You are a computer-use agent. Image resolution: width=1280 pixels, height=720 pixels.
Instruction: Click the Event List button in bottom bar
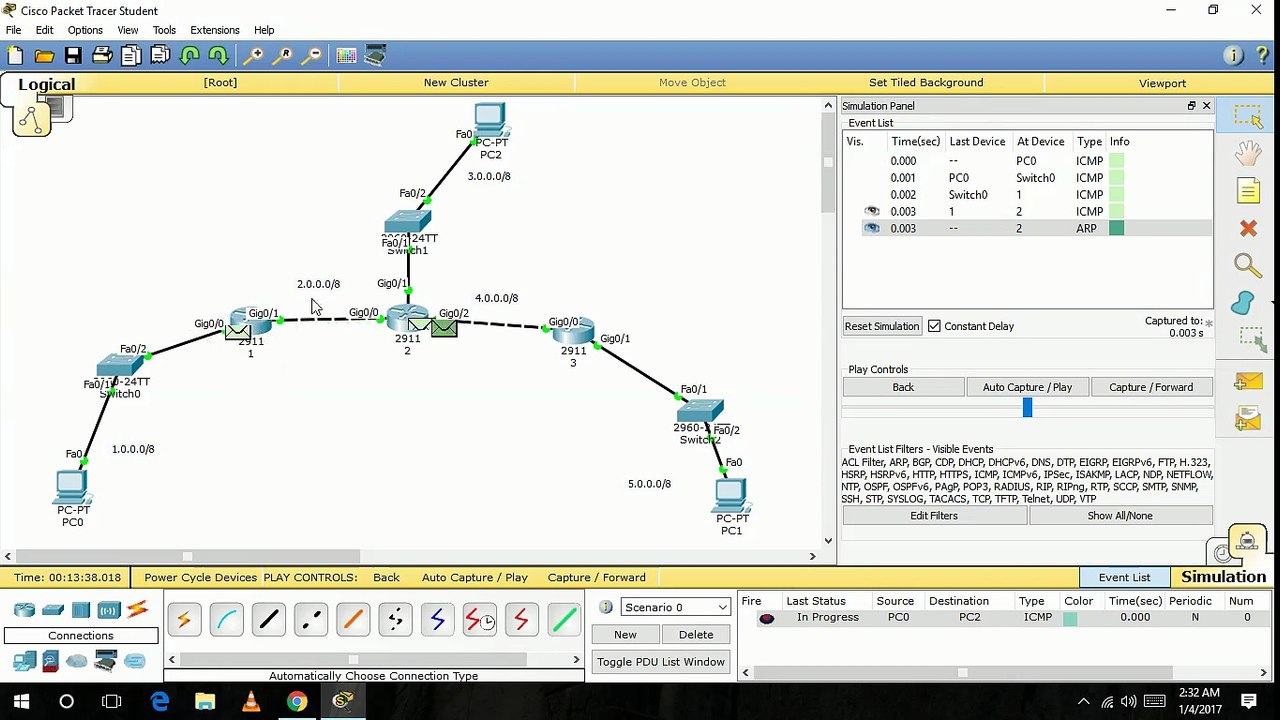1124,577
